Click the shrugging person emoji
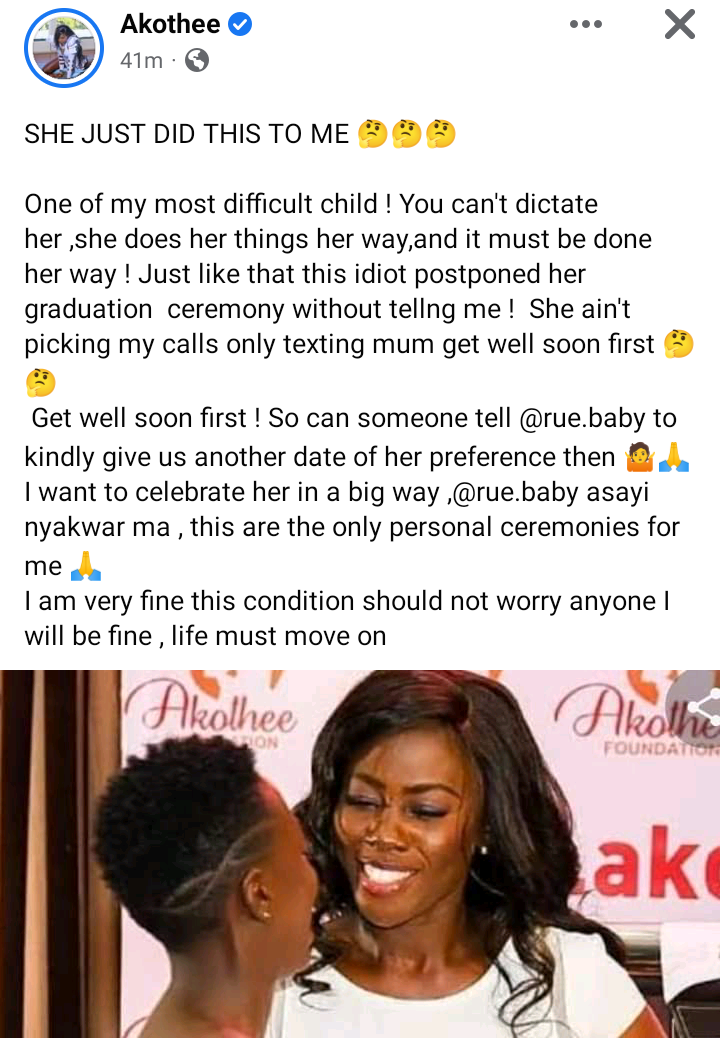 tap(639, 457)
